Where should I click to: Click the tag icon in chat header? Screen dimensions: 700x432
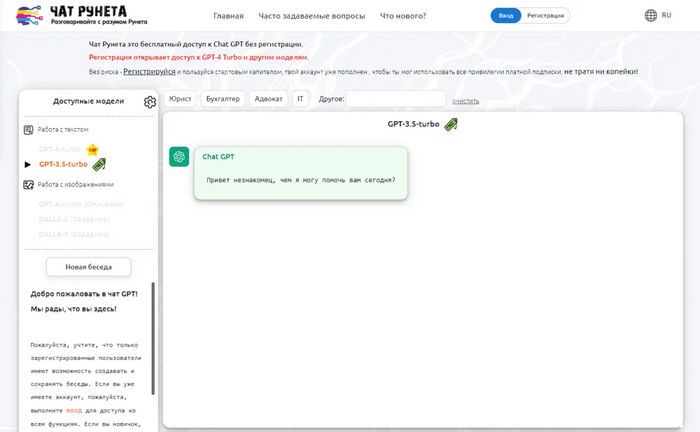coord(451,124)
